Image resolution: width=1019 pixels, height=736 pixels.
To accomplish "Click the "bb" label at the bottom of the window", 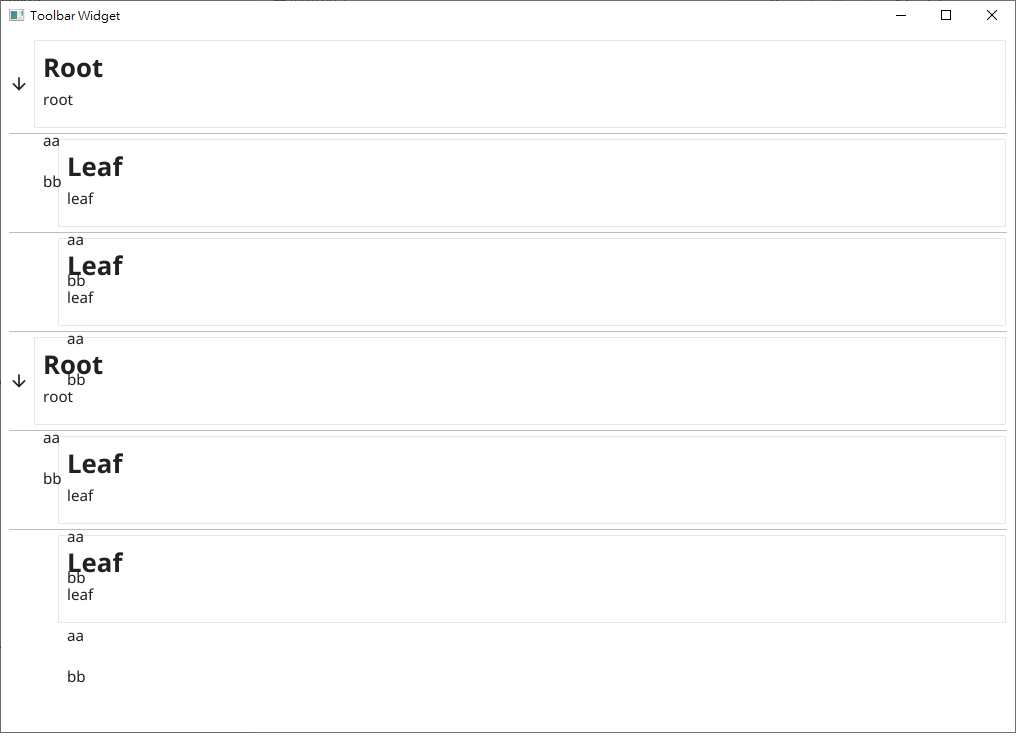I will [76, 677].
